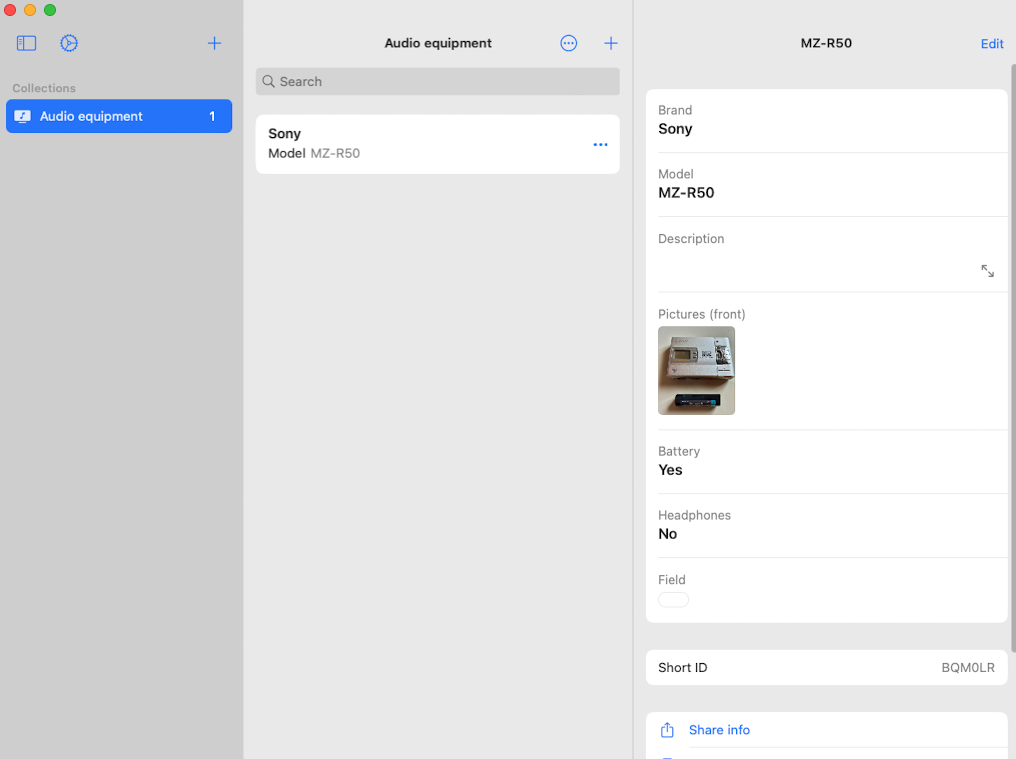
Task: Click the Model value MZ-R50 in details
Action: pos(686,193)
